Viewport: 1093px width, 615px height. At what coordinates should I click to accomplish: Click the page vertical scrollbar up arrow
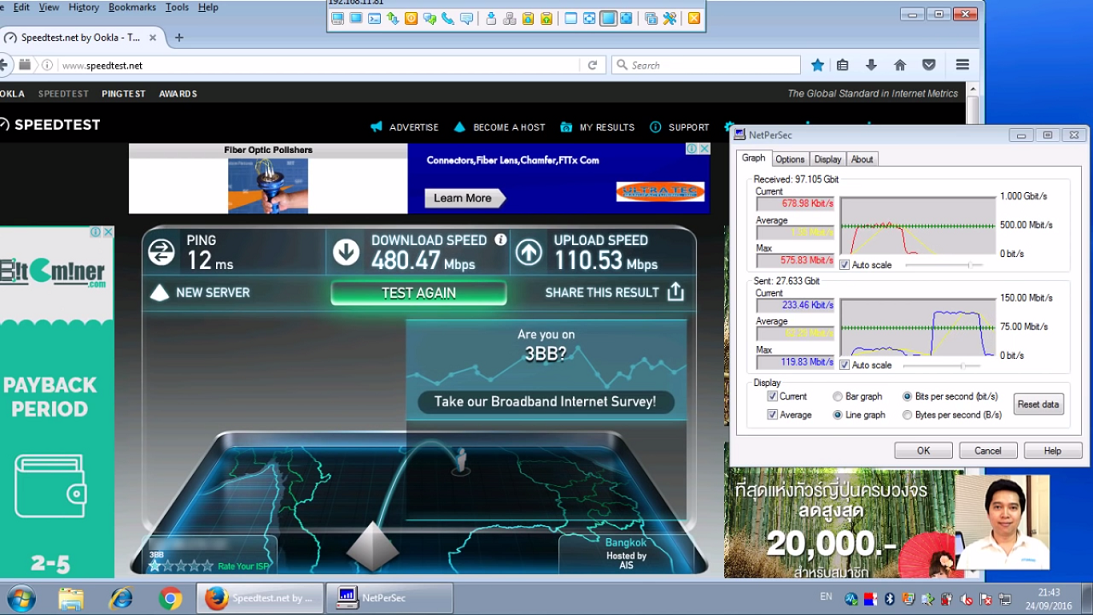[x=973, y=90]
